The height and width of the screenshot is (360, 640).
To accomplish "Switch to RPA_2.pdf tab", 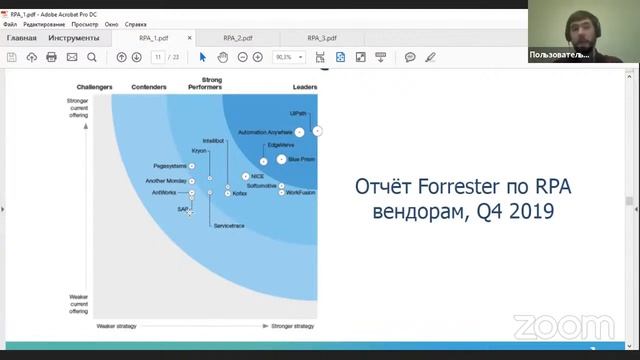I will click(238, 38).
